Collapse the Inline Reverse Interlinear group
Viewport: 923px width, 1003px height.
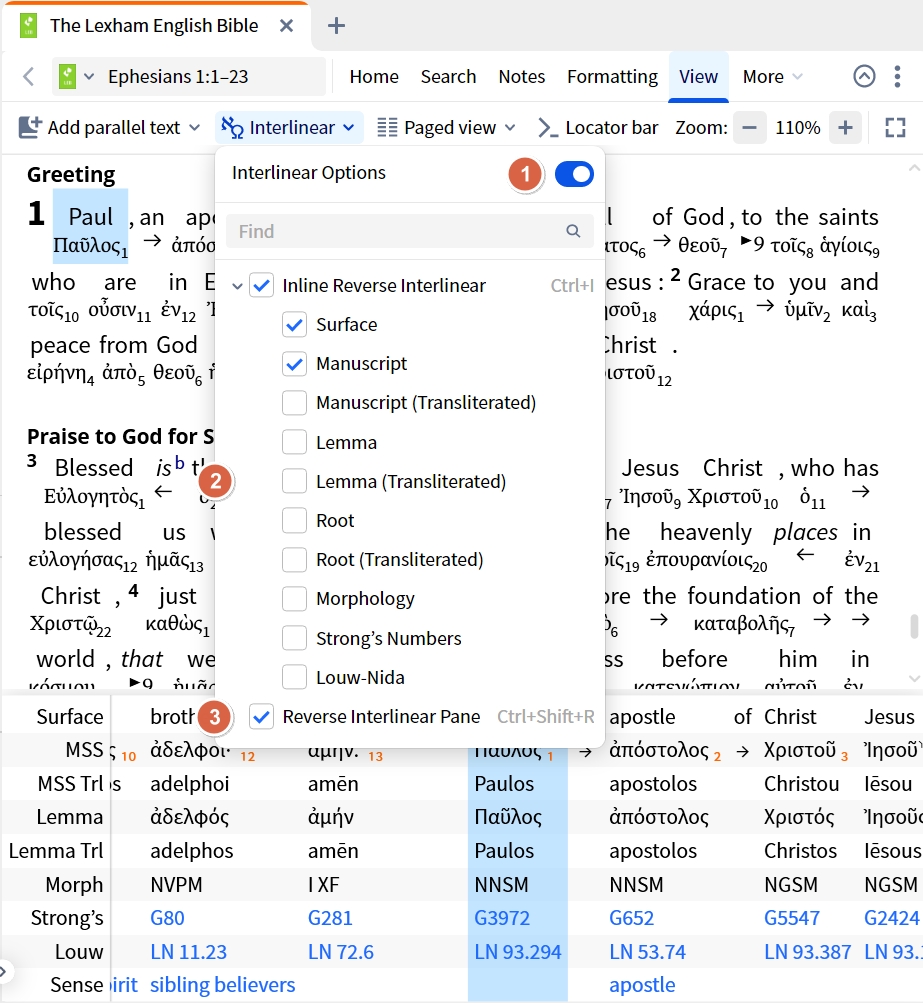click(237, 286)
